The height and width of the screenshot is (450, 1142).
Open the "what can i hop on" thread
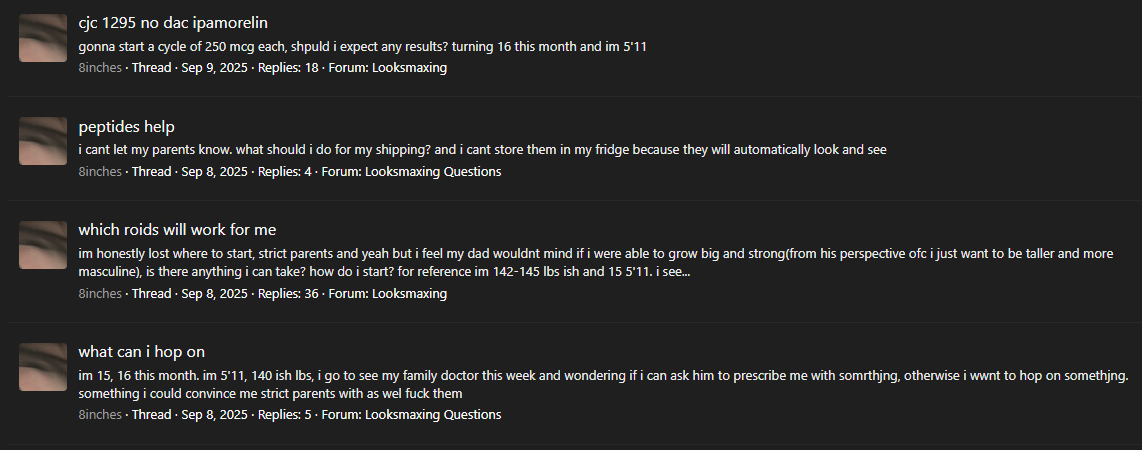click(x=141, y=352)
